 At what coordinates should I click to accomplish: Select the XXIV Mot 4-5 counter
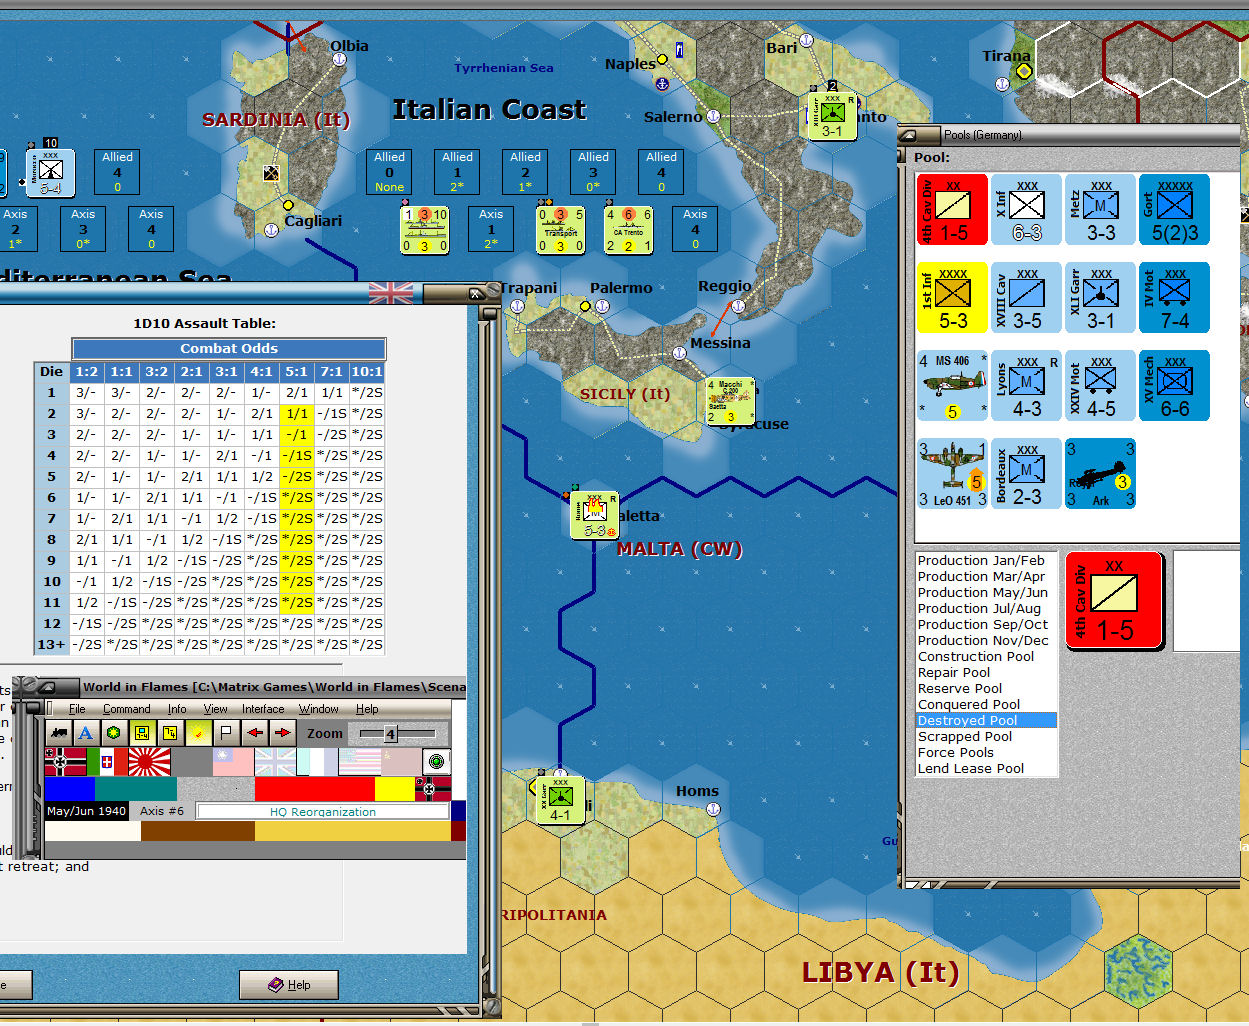(1100, 385)
